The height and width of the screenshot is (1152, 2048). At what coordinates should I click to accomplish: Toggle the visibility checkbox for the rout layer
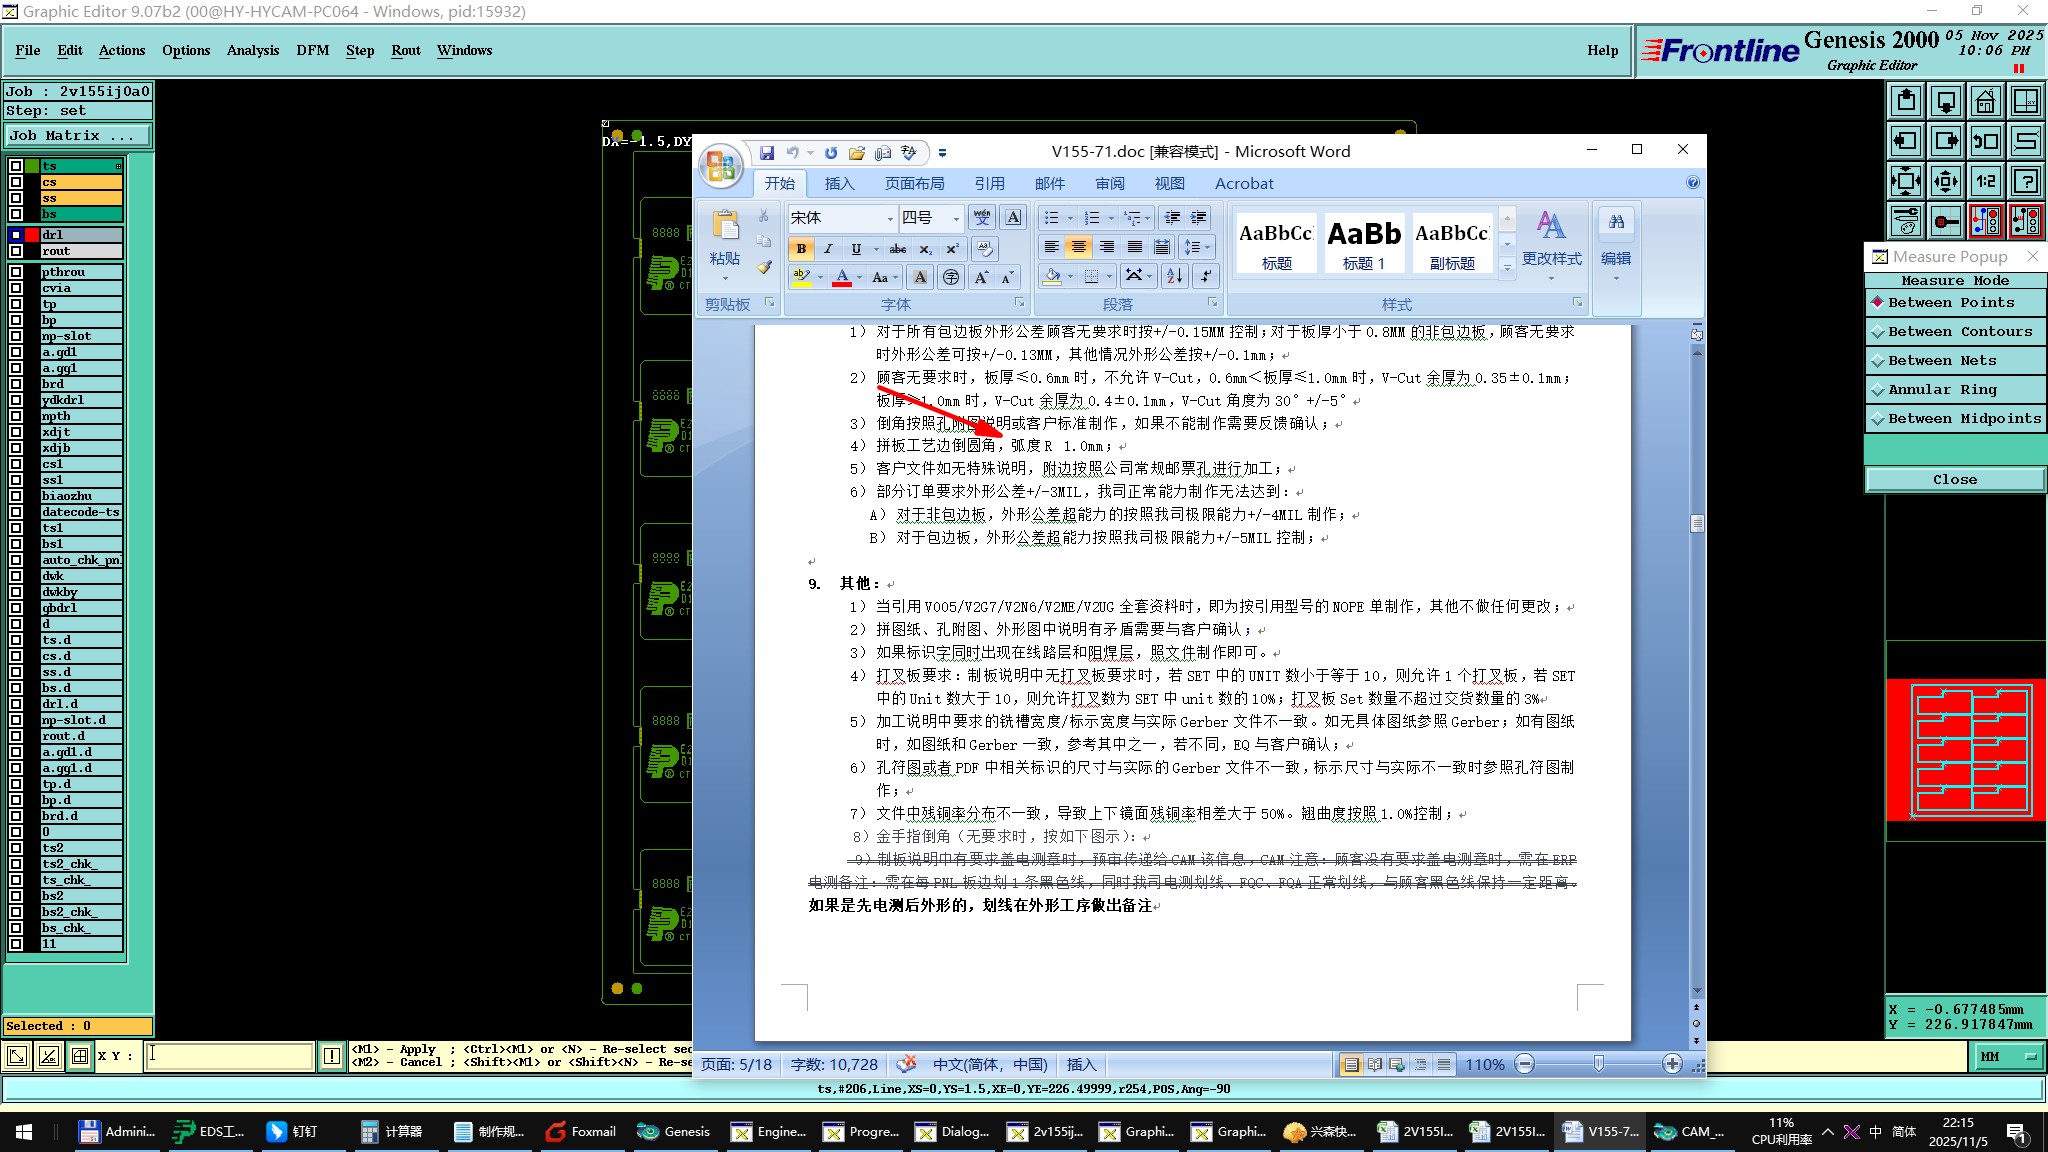pyautogui.click(x=16, y=251)
